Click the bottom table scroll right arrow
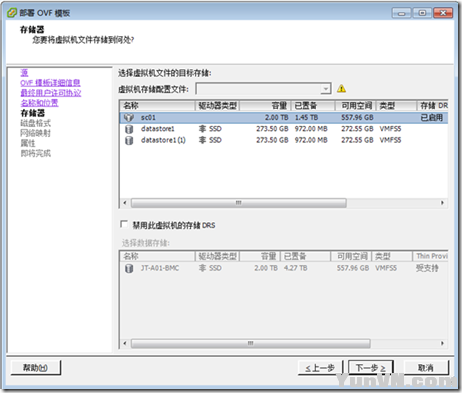462x393 pixels. (442, 343)
